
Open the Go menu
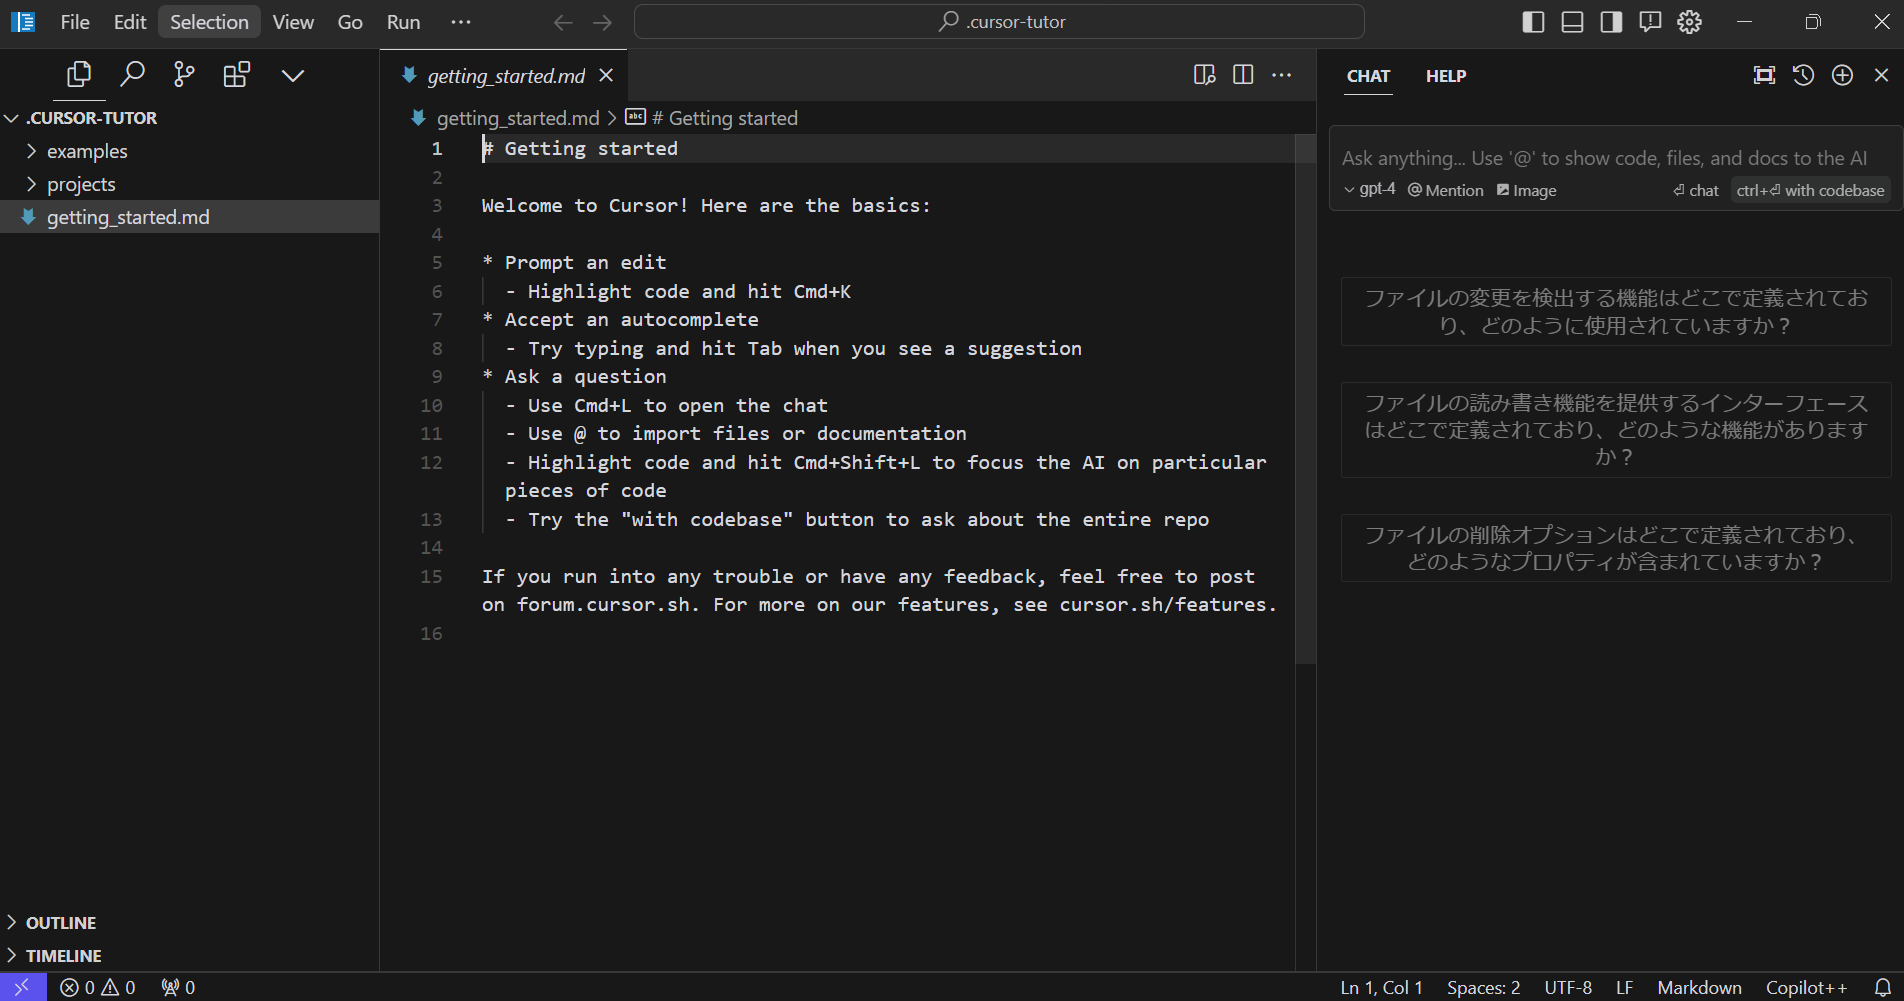tap(350, 22)
